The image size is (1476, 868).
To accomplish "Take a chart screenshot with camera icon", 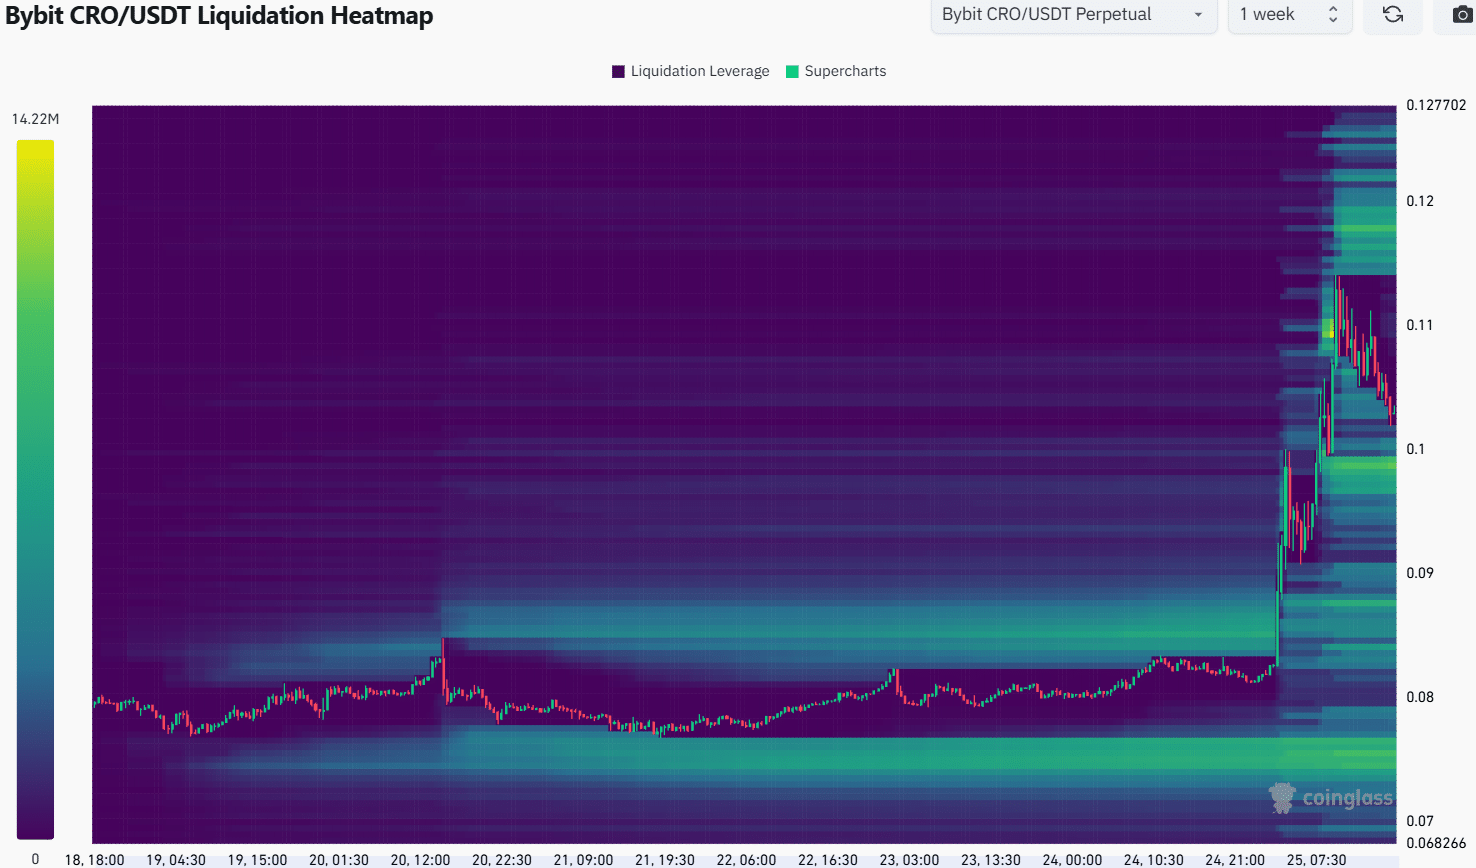I will (1461, 15).
